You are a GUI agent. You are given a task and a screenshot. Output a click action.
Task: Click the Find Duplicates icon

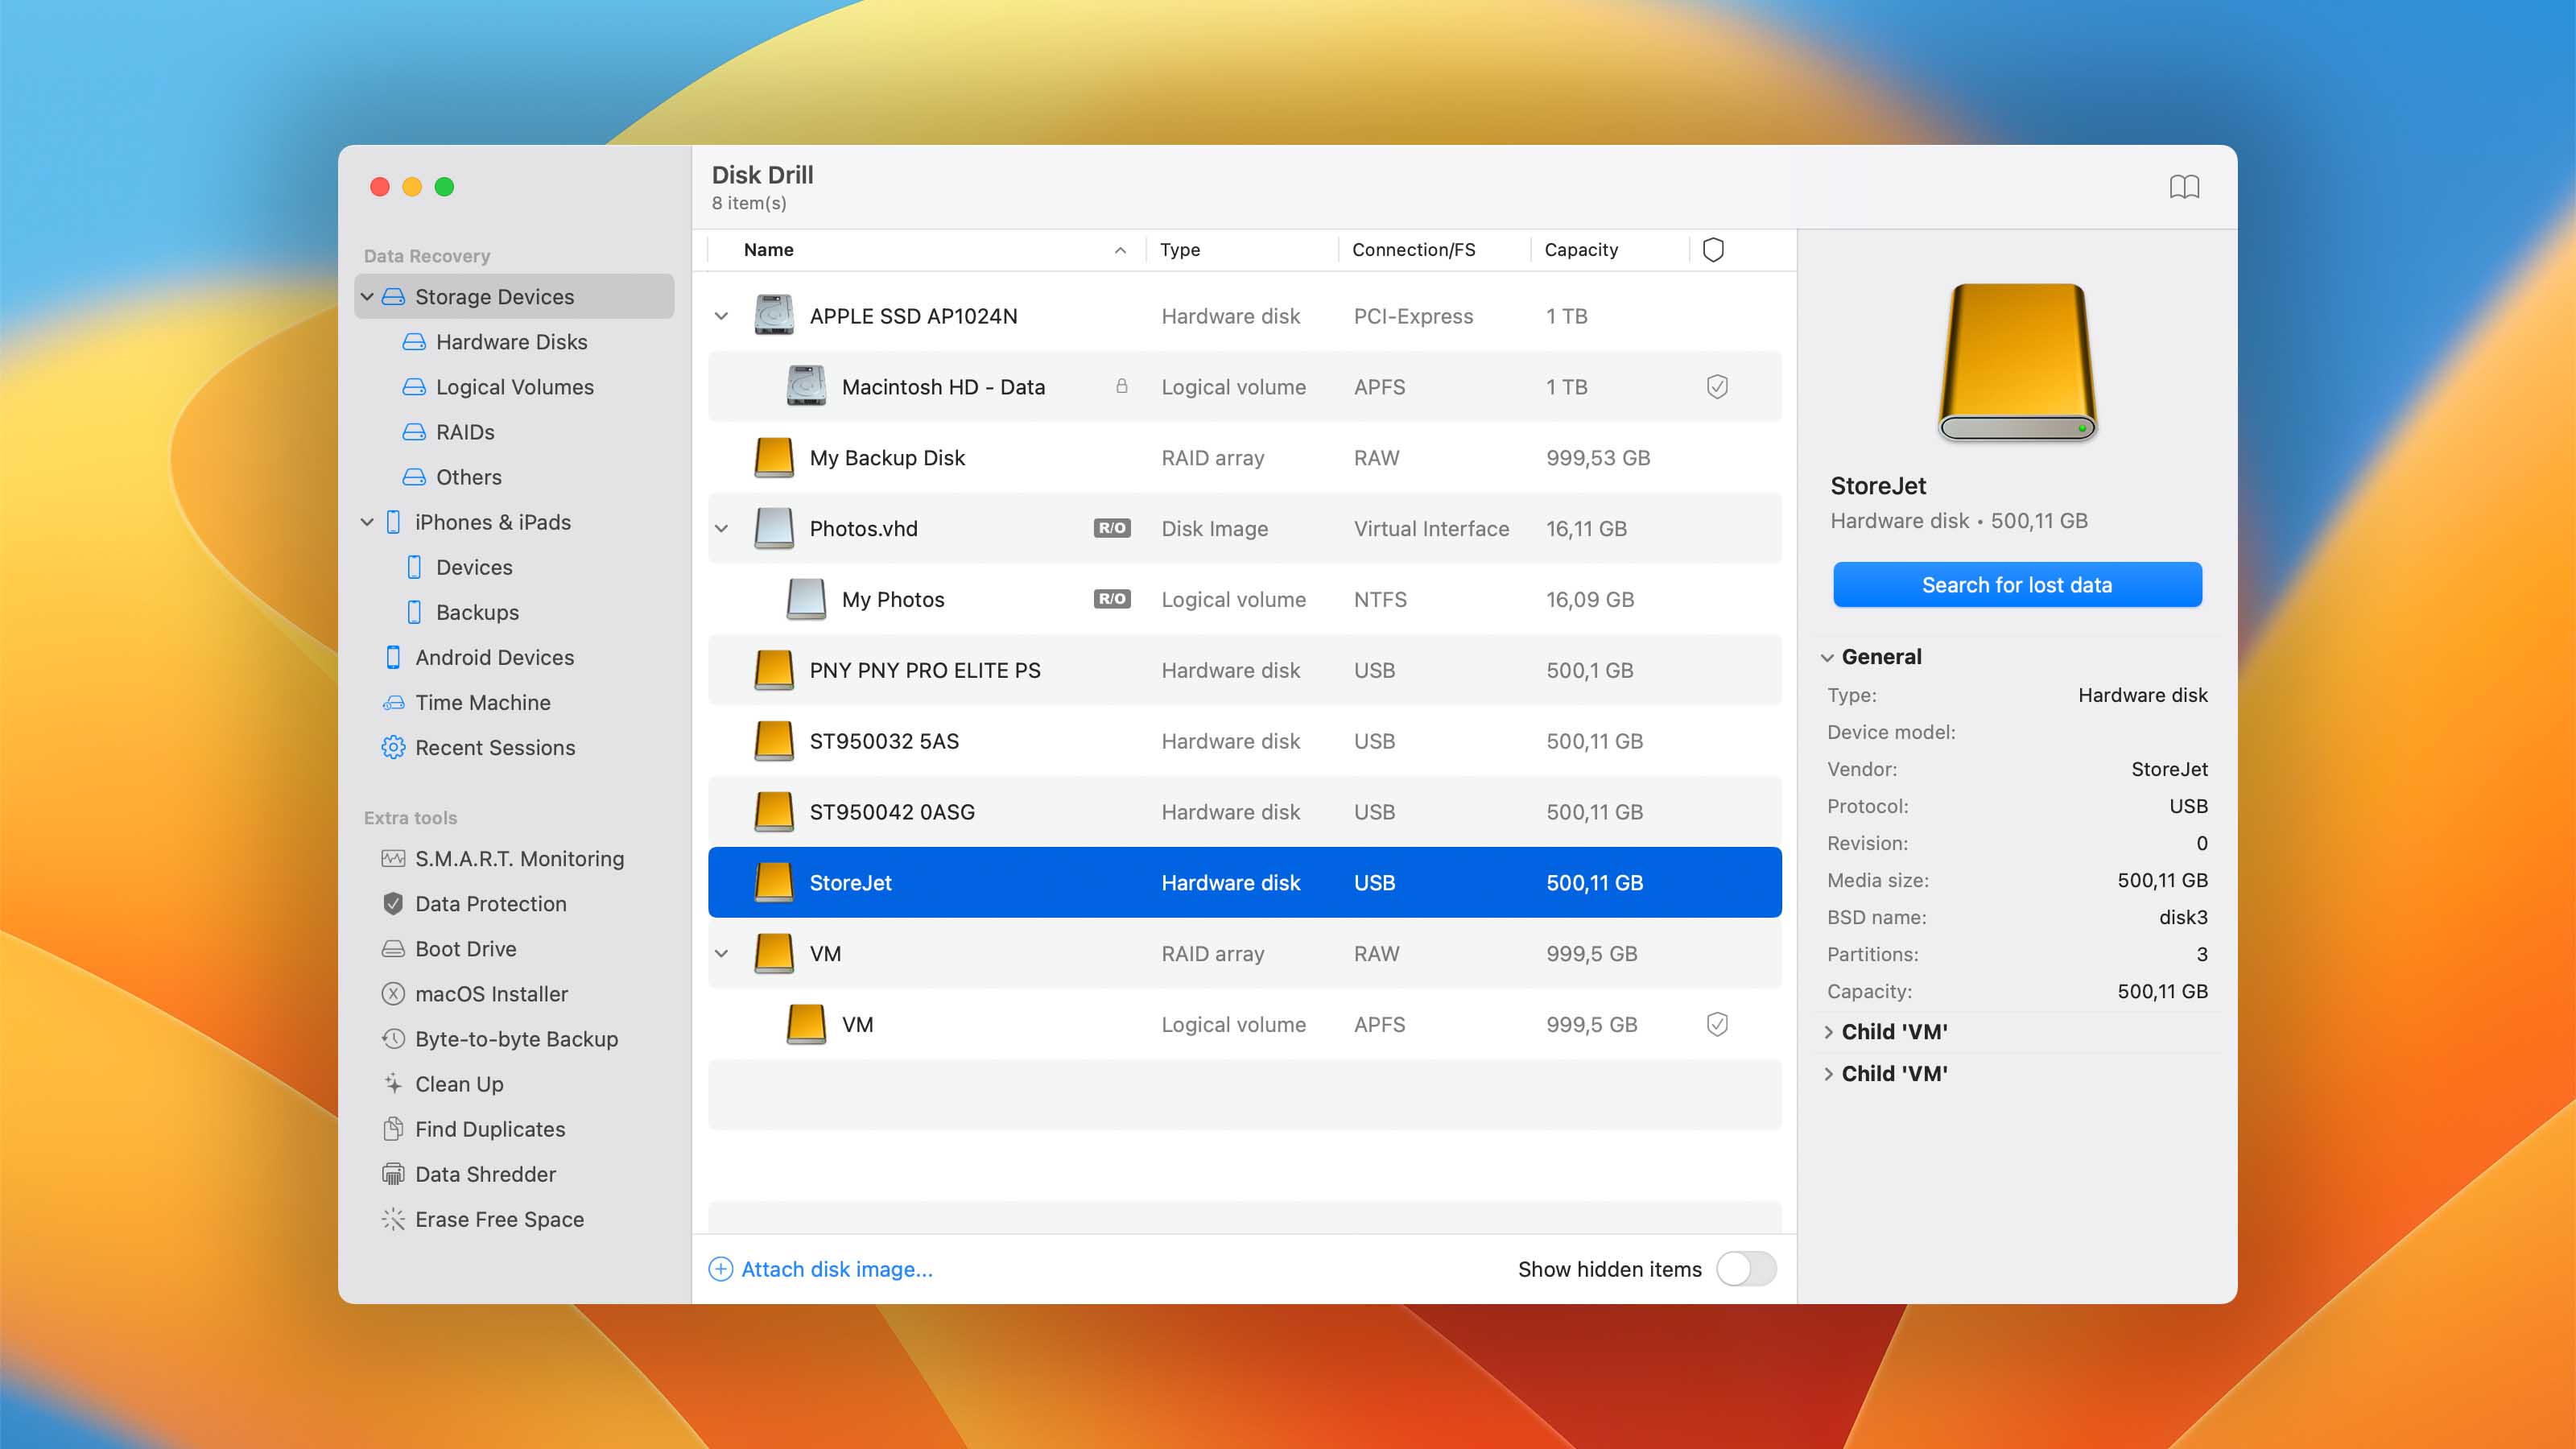(393, 1129)
